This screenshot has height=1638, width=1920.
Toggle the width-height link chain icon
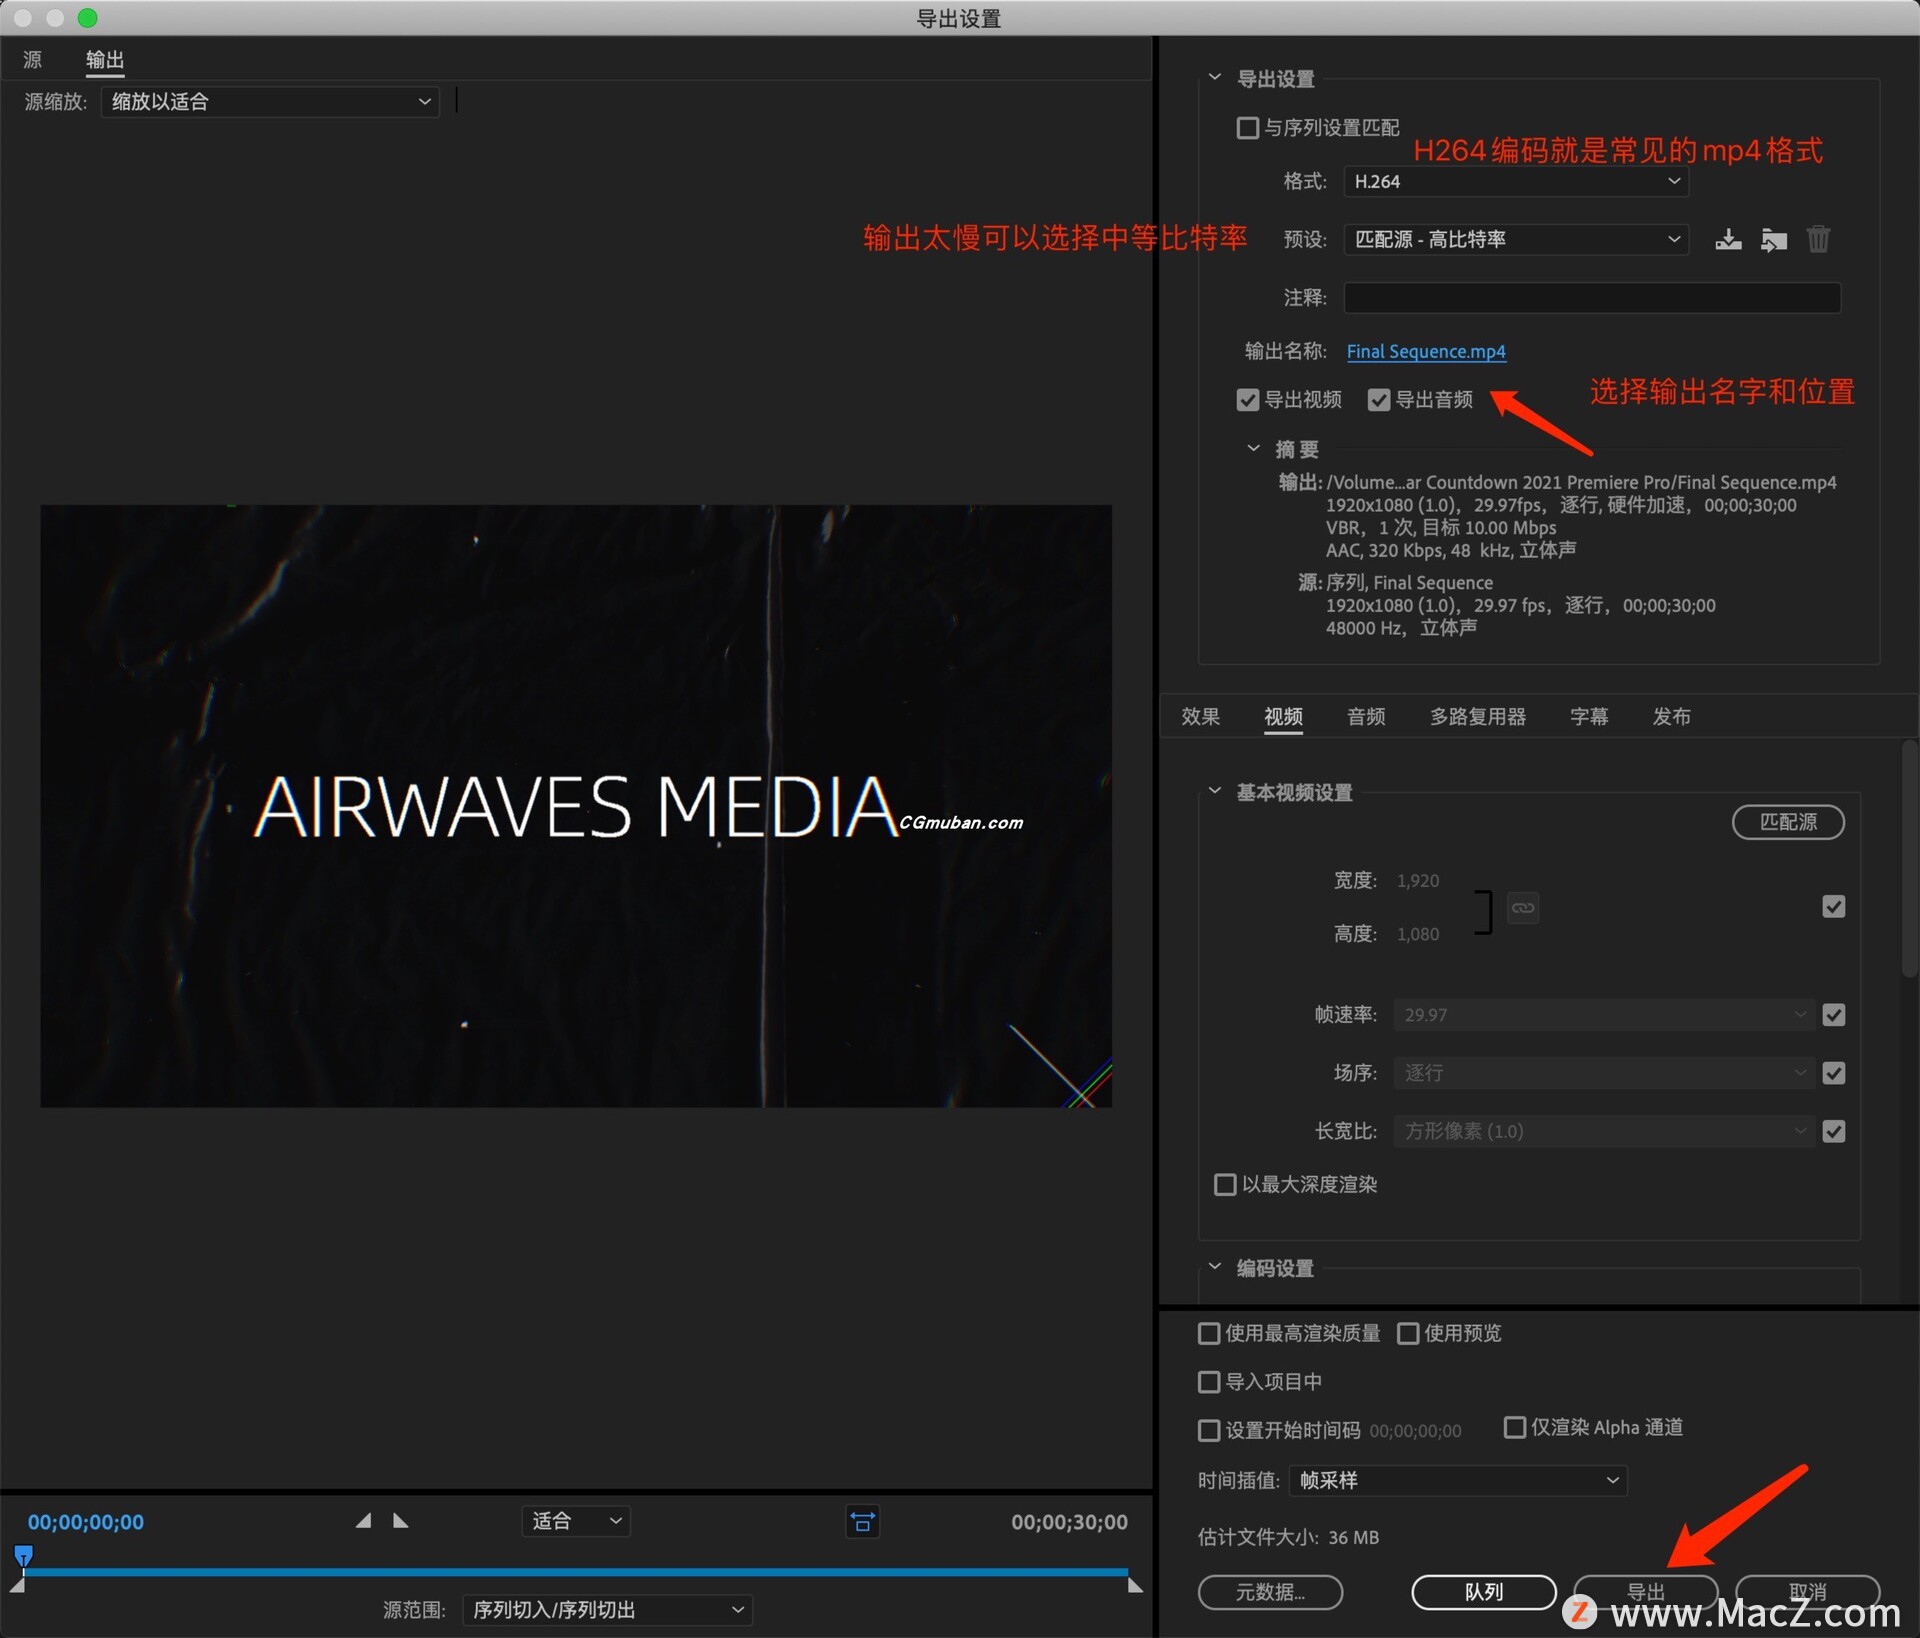point(1522,907)
